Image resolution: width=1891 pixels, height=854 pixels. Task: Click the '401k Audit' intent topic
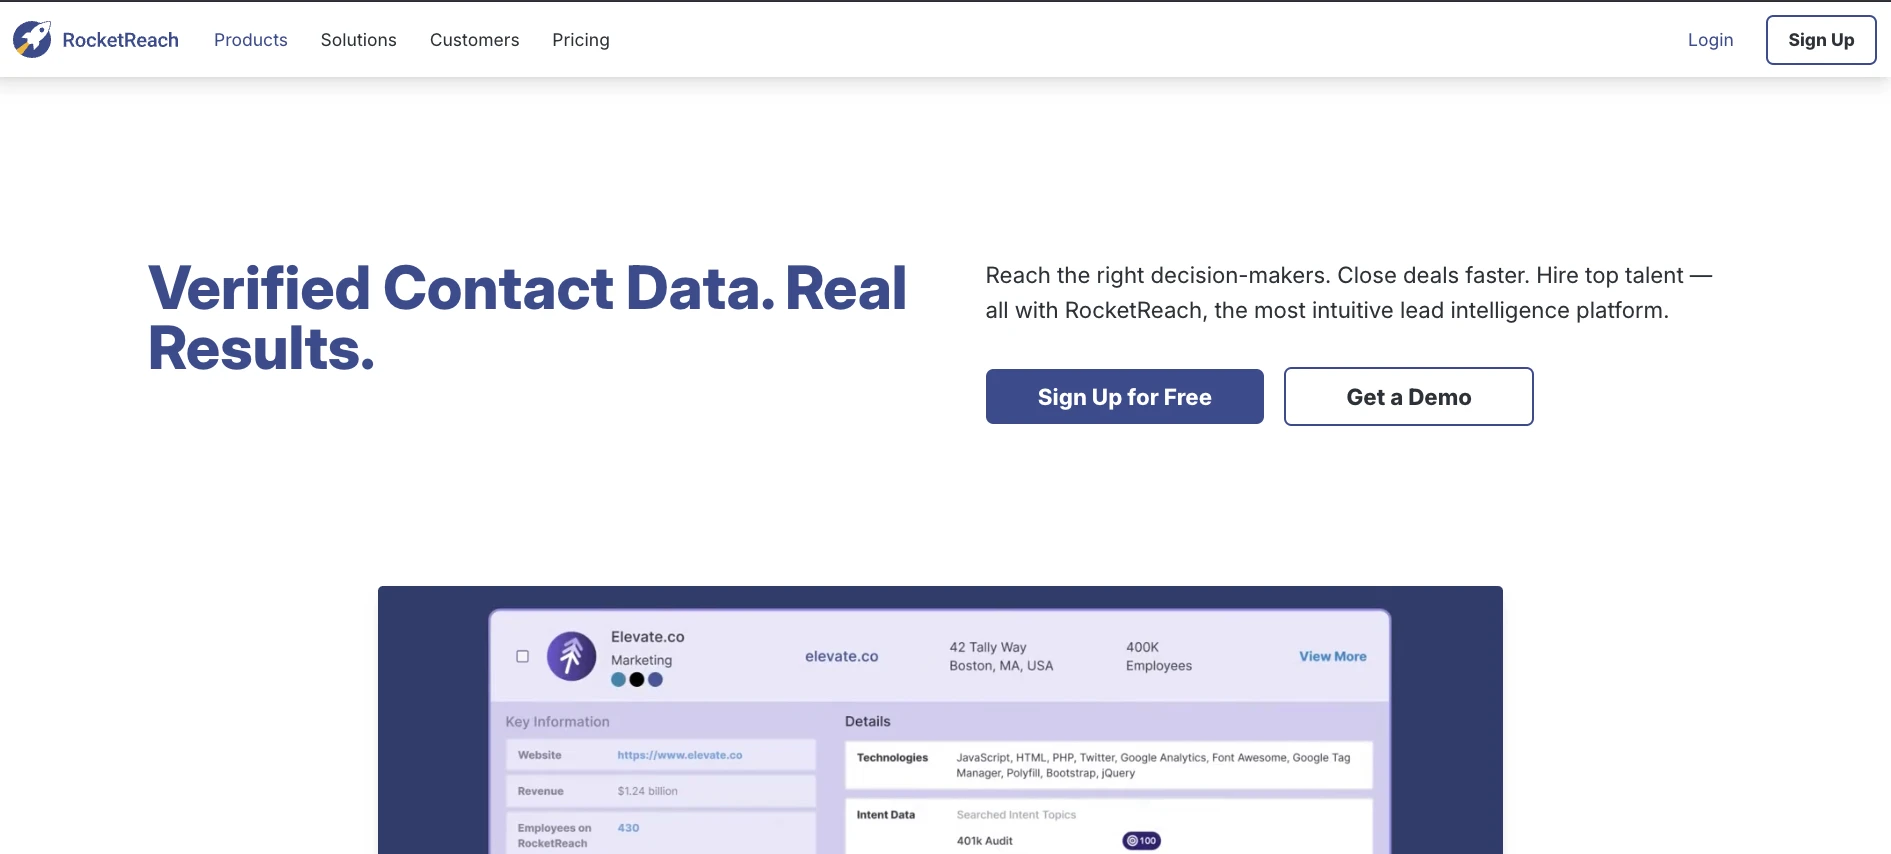(x=985, y=841)
